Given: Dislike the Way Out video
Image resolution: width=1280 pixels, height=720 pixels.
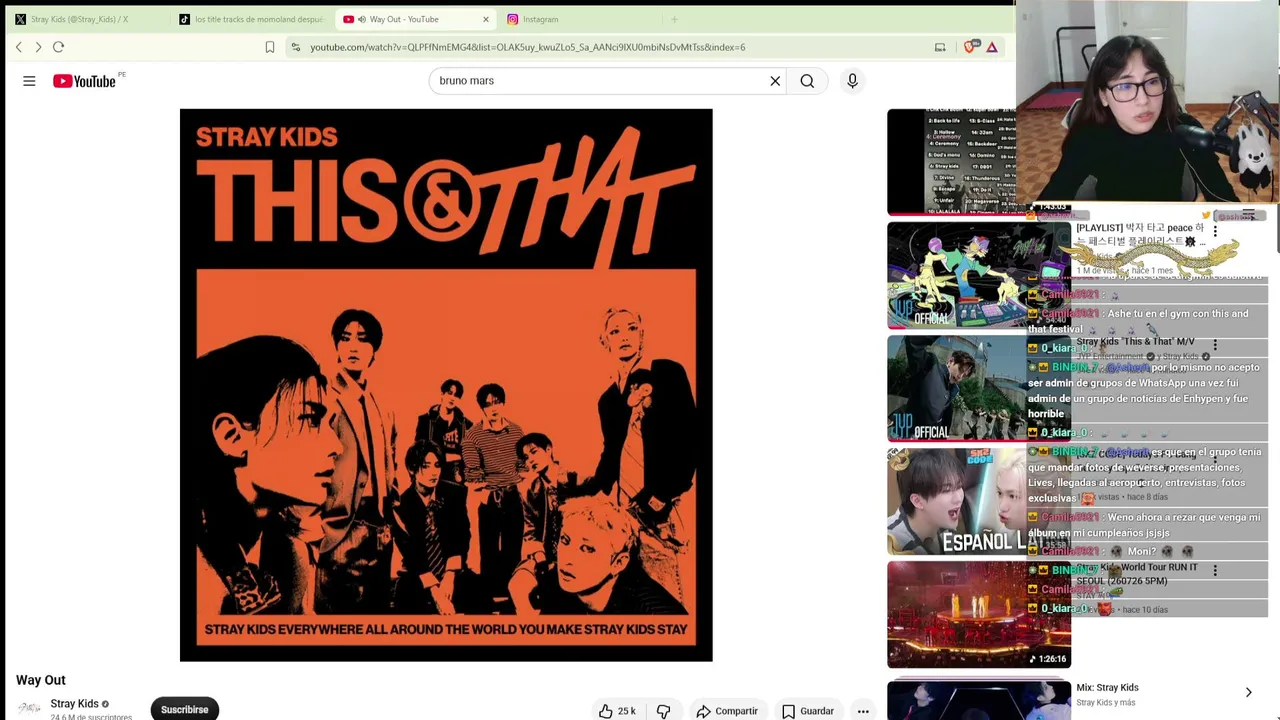Looking at the screenshot, I should pos(663,711).
